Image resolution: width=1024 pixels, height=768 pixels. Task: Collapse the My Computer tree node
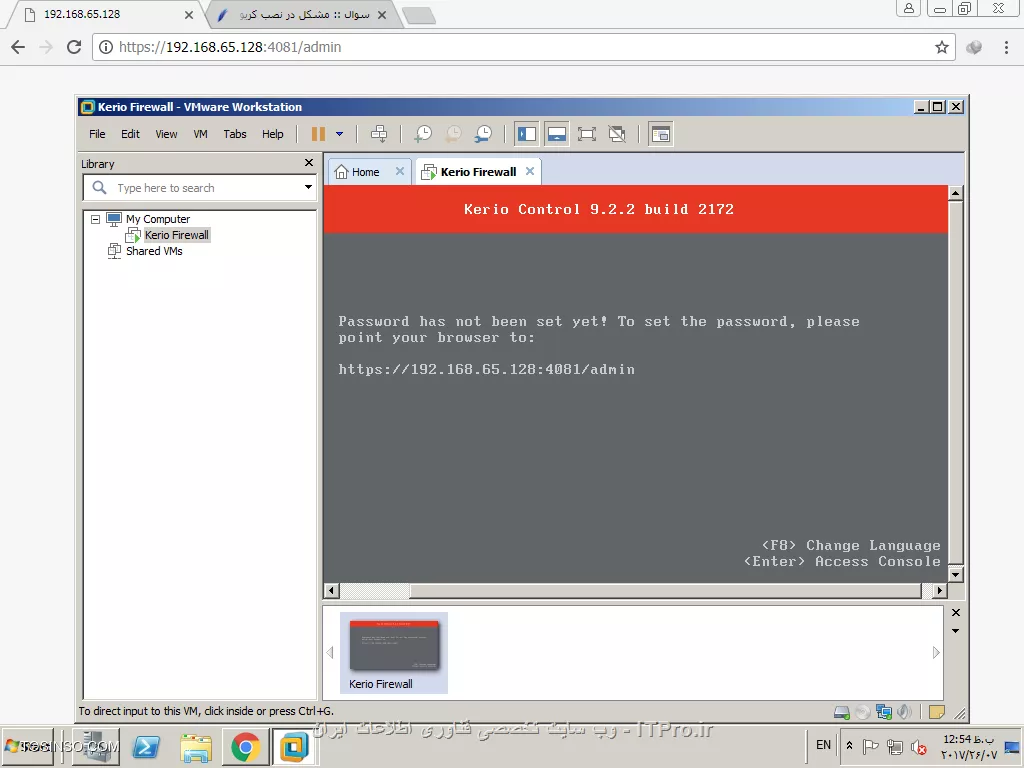pyautogui.click(x=95, y=219)
